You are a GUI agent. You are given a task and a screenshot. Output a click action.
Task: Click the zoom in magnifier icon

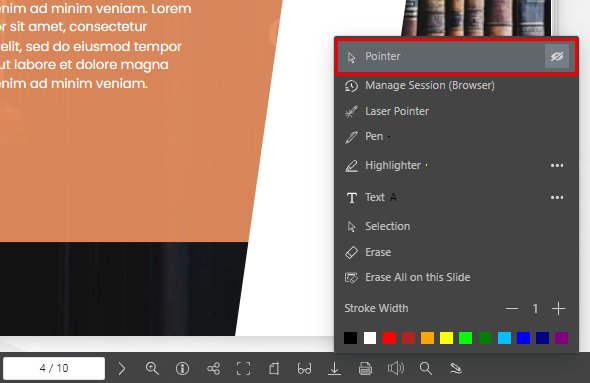pyautogui.click(x=152, y=369)
